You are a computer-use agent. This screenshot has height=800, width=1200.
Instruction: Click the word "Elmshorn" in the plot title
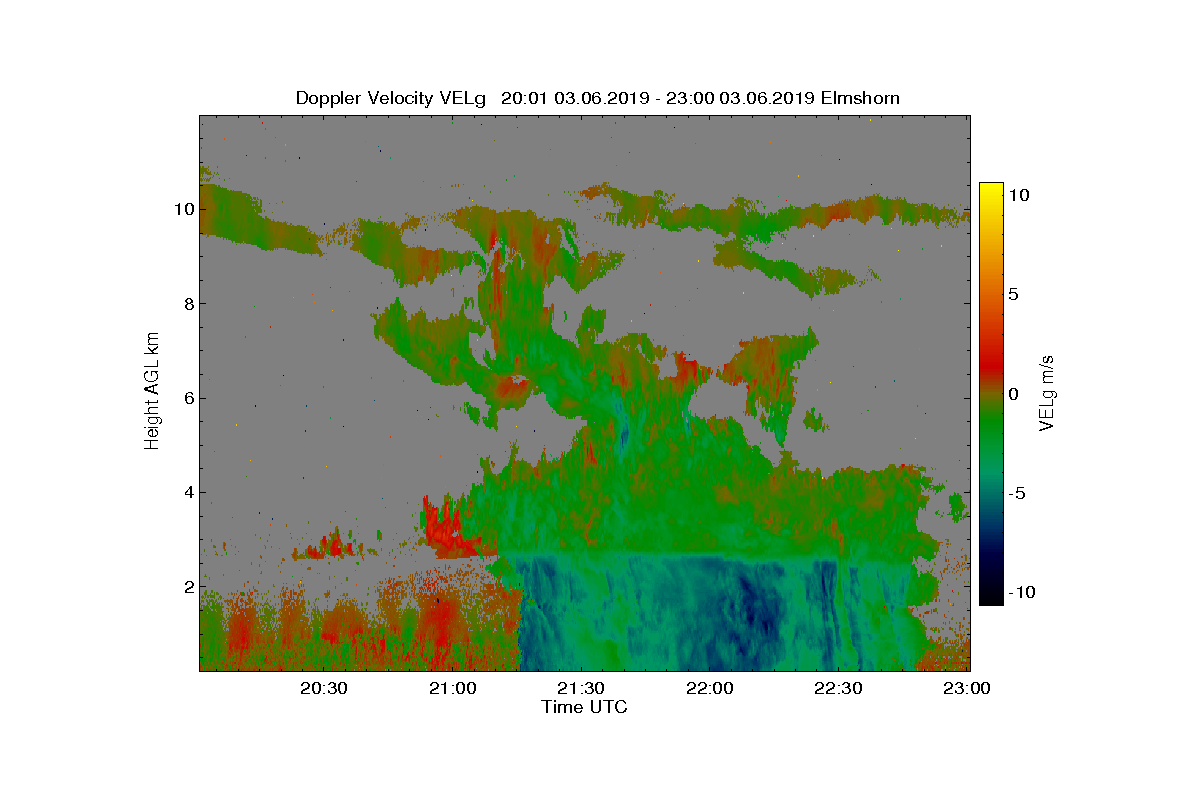(861, 98)
